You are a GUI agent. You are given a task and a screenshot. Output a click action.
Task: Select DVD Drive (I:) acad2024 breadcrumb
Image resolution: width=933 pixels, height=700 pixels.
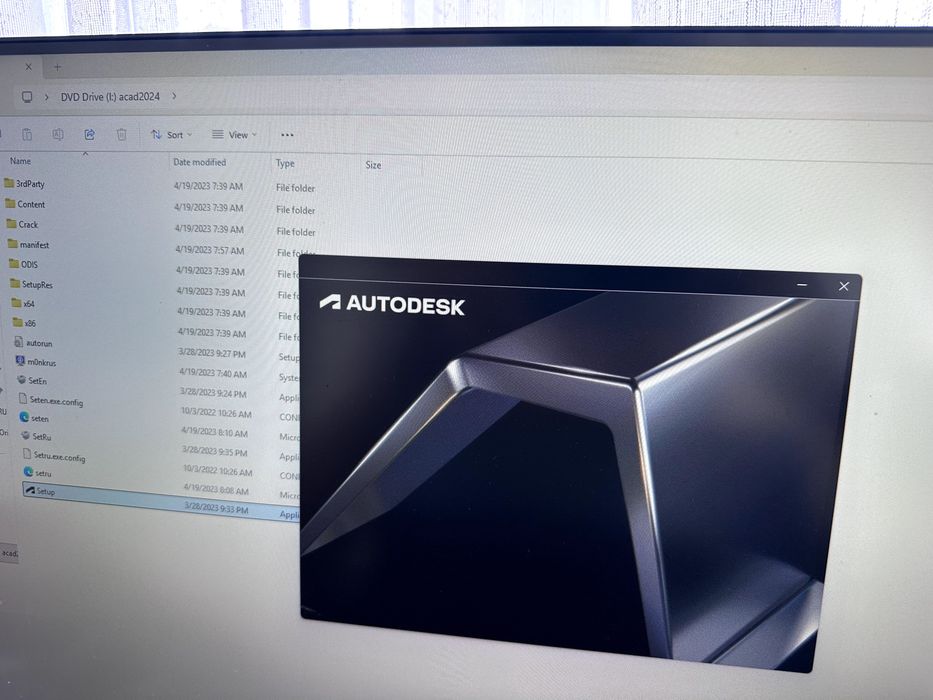coord(110,96)
